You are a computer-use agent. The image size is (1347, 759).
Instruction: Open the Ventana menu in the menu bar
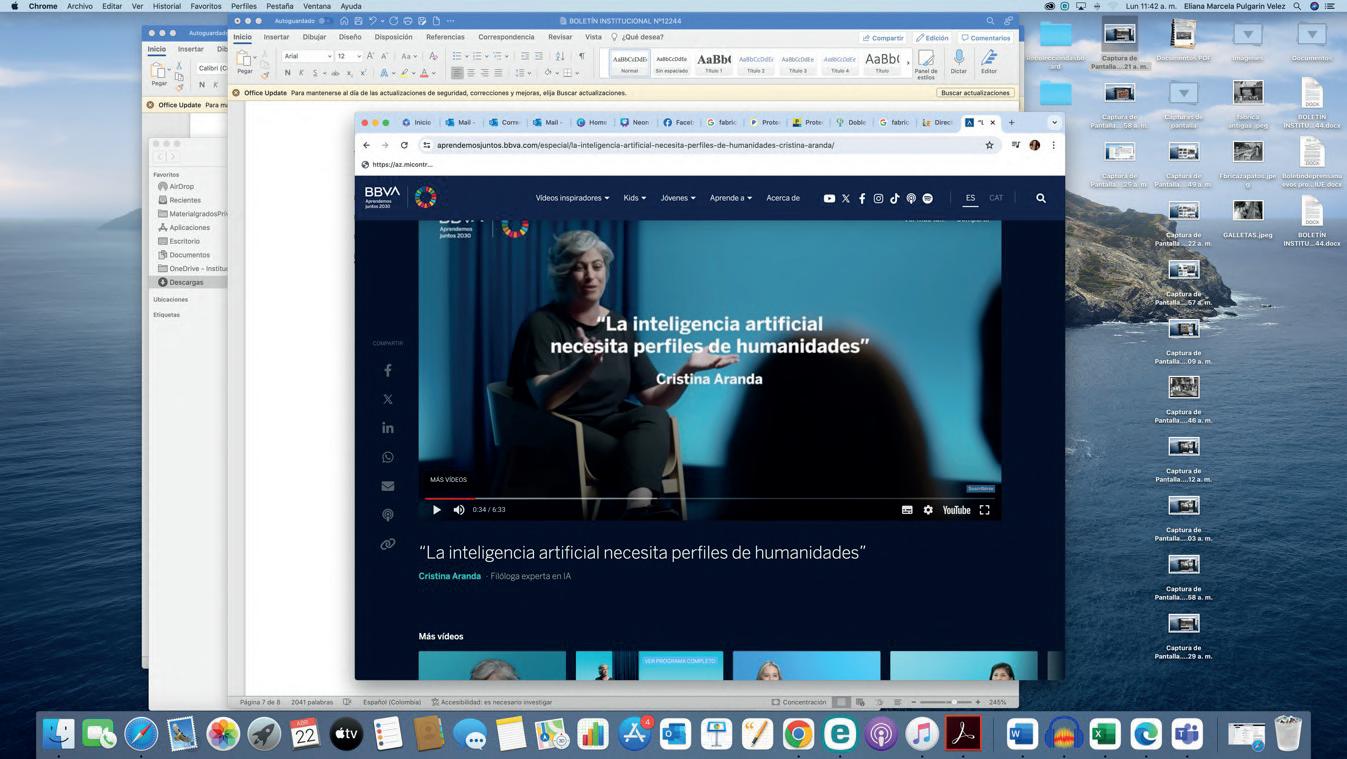pos(316,6)
